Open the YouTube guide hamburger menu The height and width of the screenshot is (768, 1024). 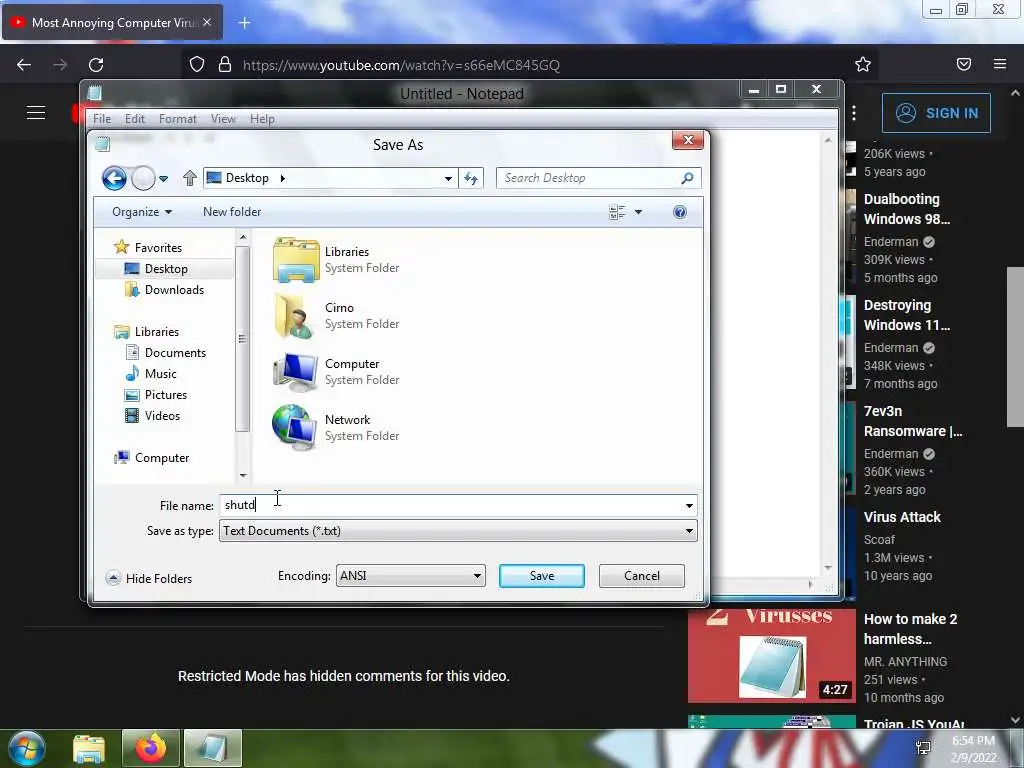point(36,113)
